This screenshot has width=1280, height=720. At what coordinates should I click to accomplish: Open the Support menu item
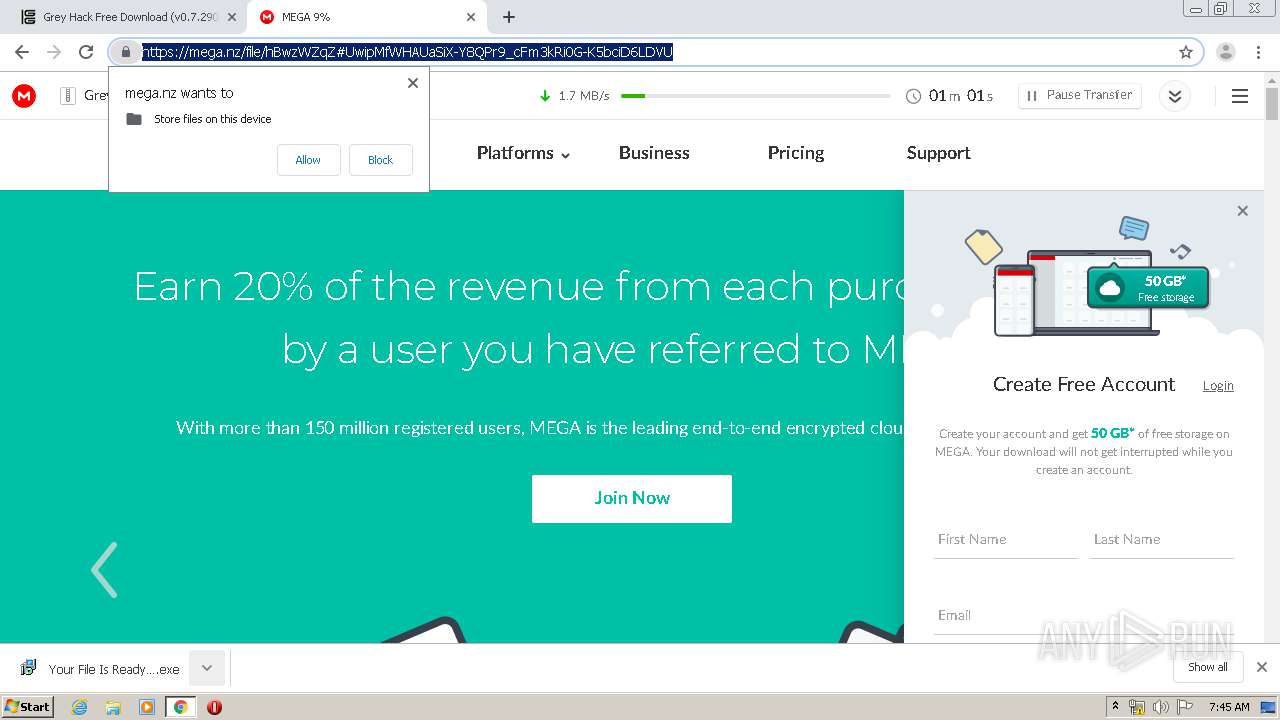tap(938, 153)
